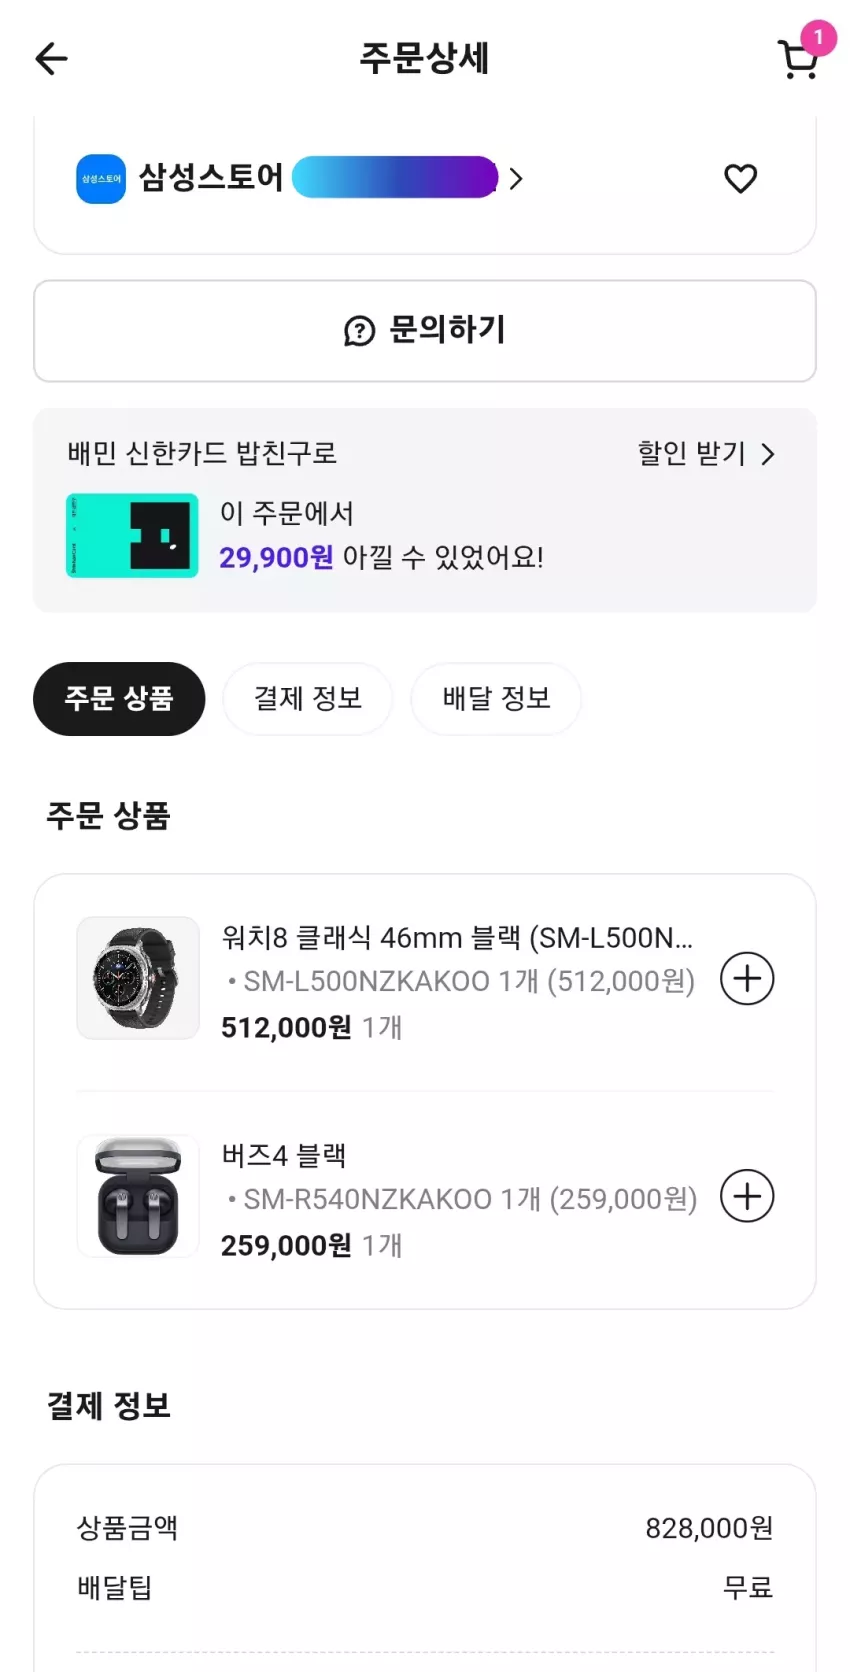Toggle the heart favorite for 삼성스토어
The width and height of the screenshot is (850, 1672).
(740, 179)
